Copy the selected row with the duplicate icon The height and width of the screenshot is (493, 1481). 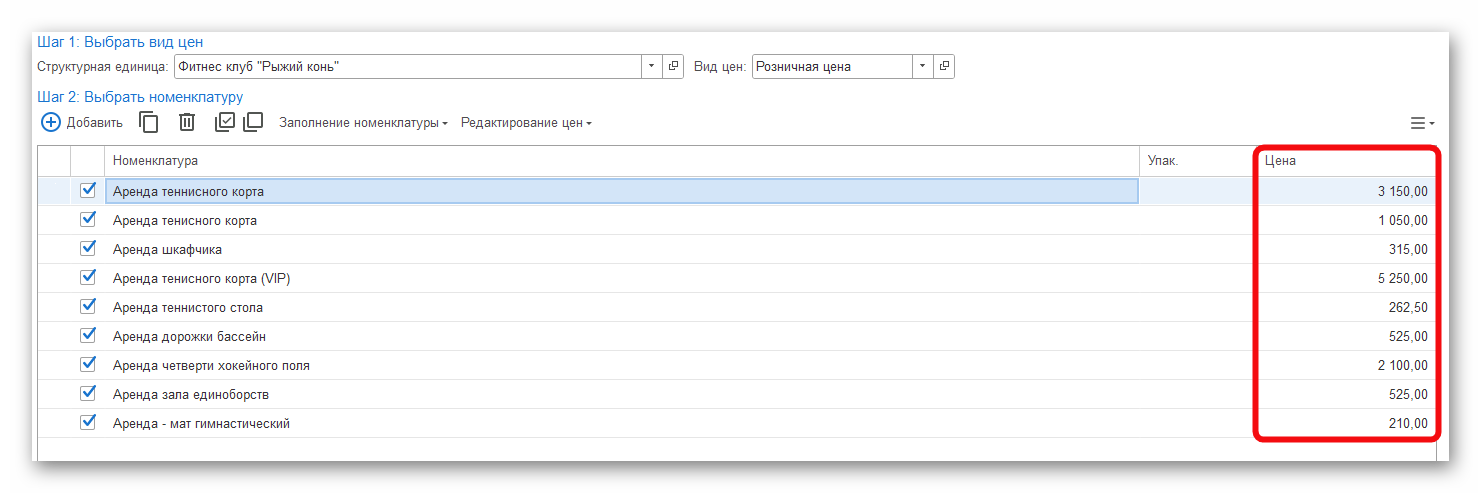click(149, 123)
